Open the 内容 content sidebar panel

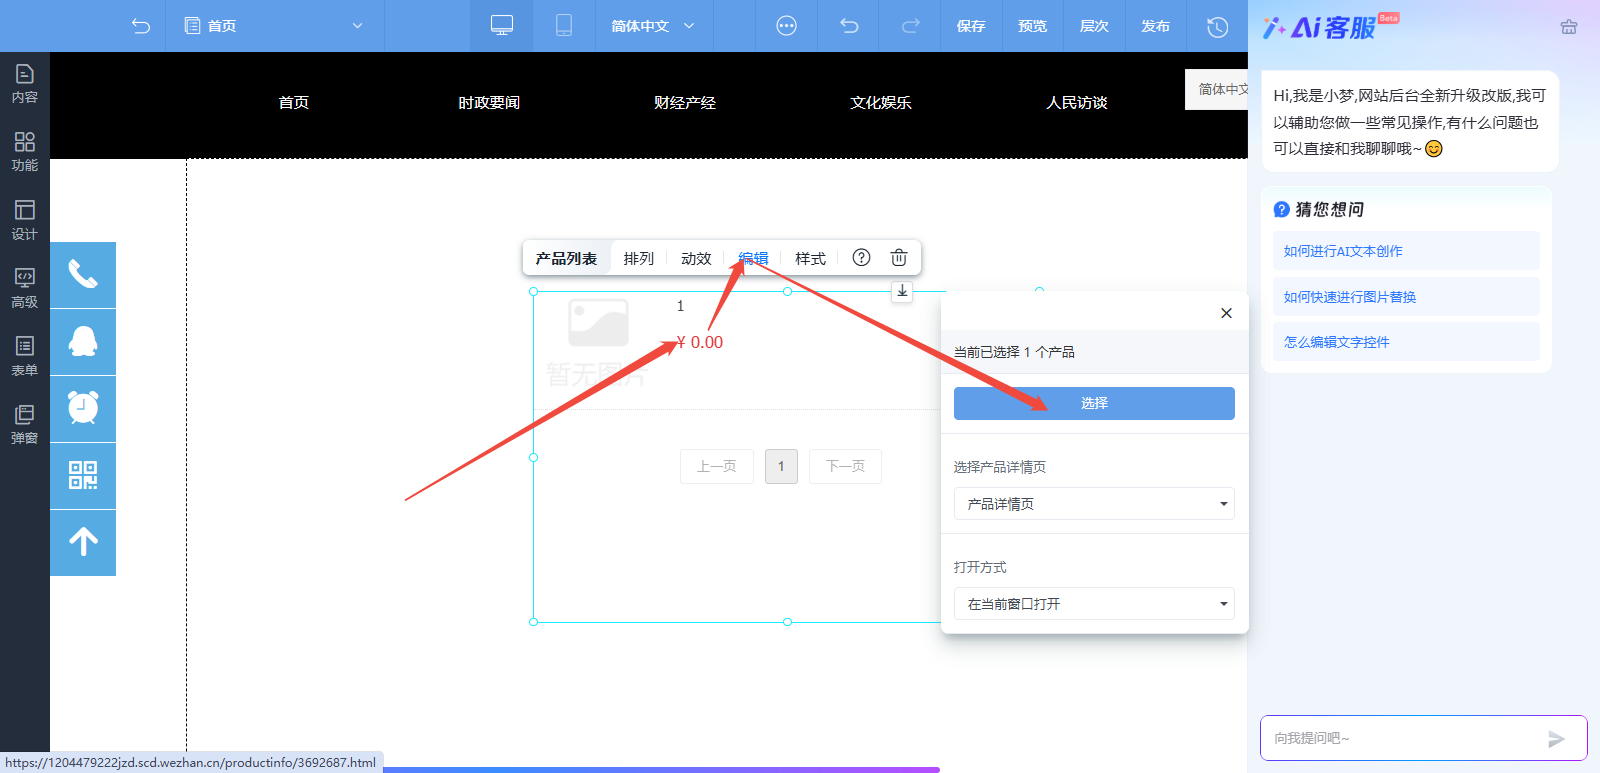coord(25,84)
